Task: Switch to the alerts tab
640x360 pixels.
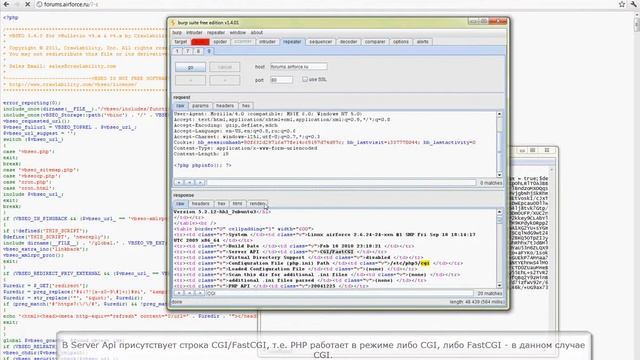Action: (422, 42)
